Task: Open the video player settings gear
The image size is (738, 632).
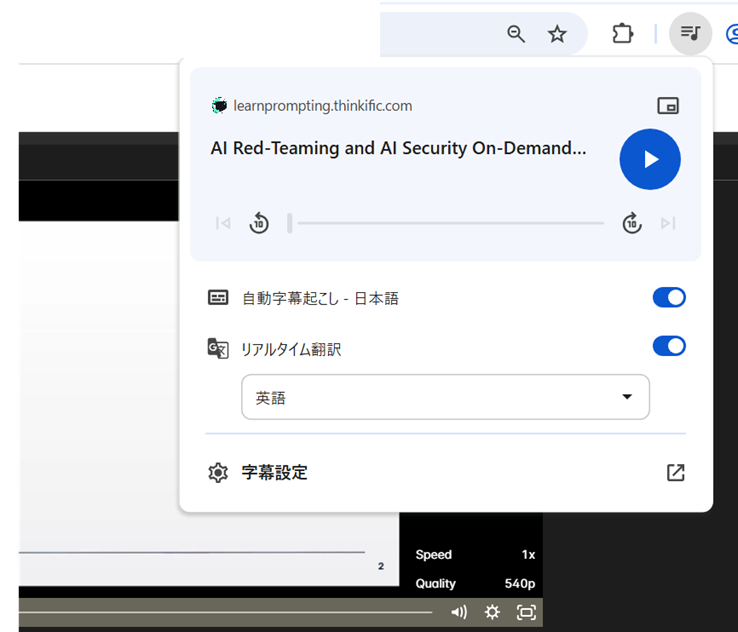Action: [x=492, y=612]
